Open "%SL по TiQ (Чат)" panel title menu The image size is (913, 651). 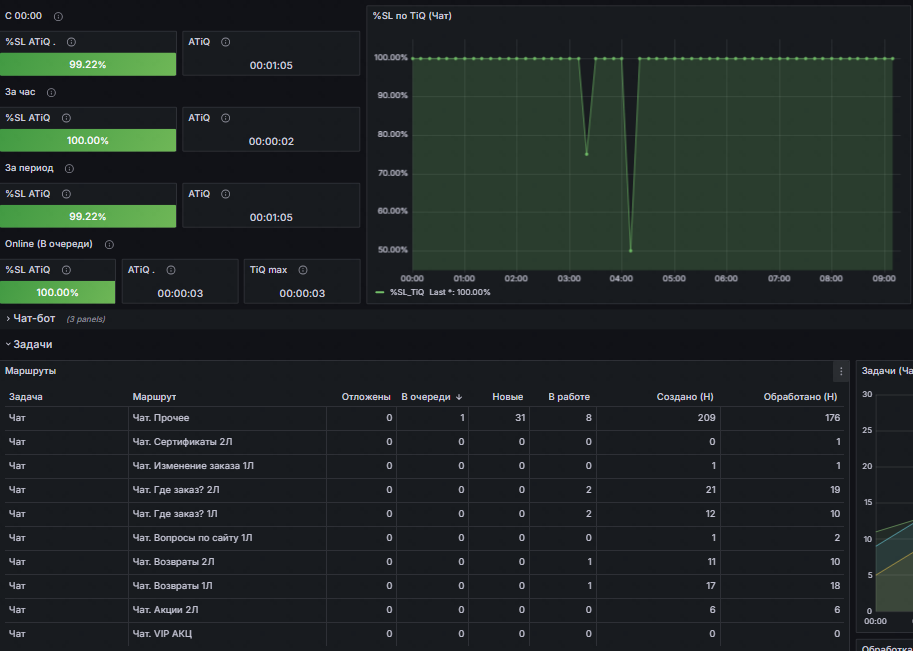coord(412,15)
